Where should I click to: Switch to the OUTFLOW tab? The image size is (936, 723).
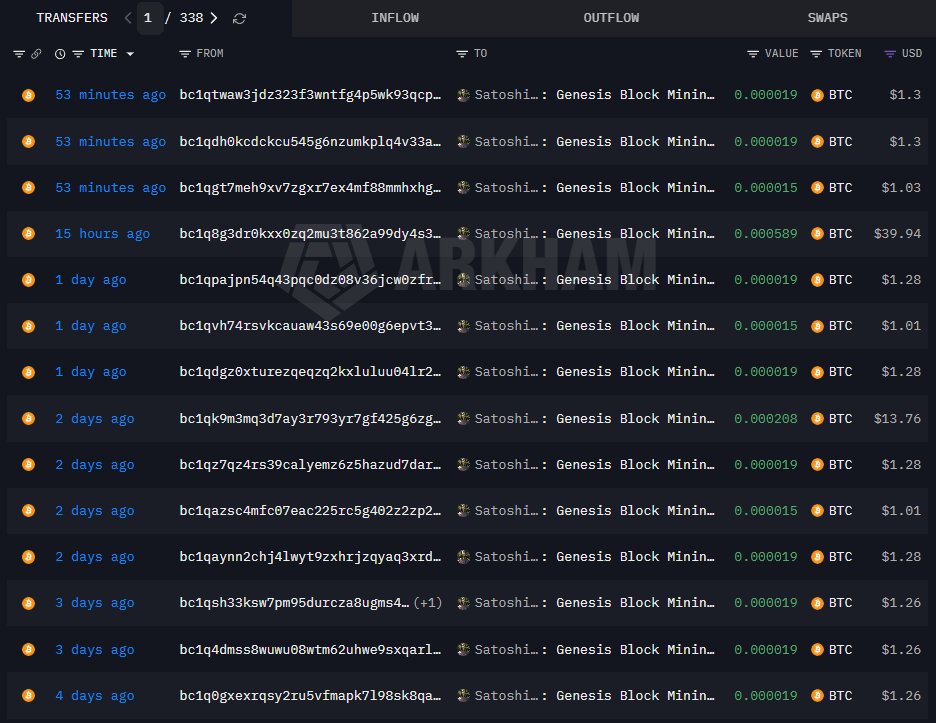click(611, 18)
